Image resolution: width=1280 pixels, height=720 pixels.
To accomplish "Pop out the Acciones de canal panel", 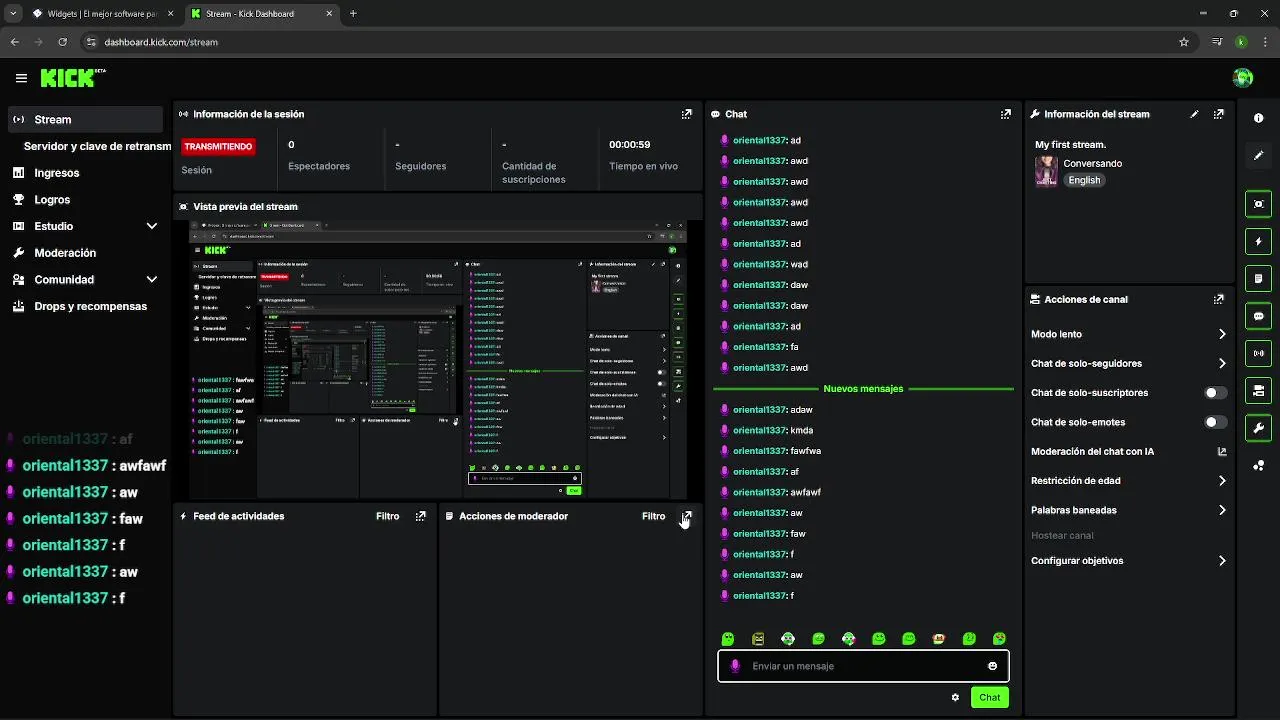I will pos(1218,299).
